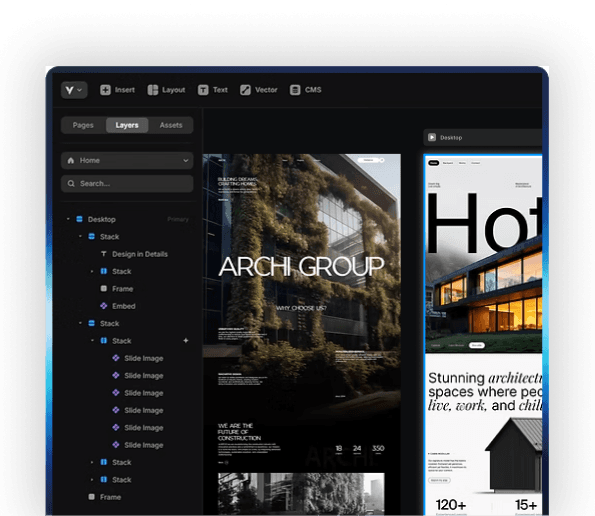Select the Layers tab
595x516 pixels.
[x=127, y=125]
